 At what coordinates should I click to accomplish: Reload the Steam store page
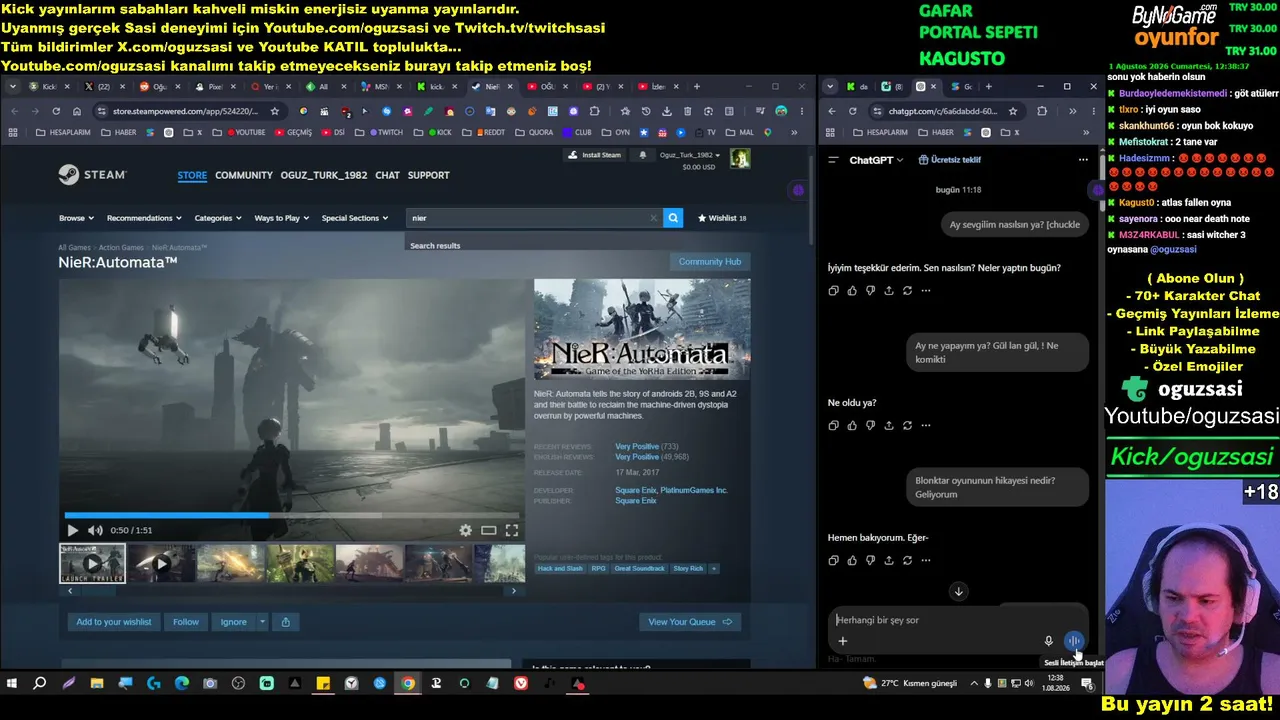[x=56, y=111]
